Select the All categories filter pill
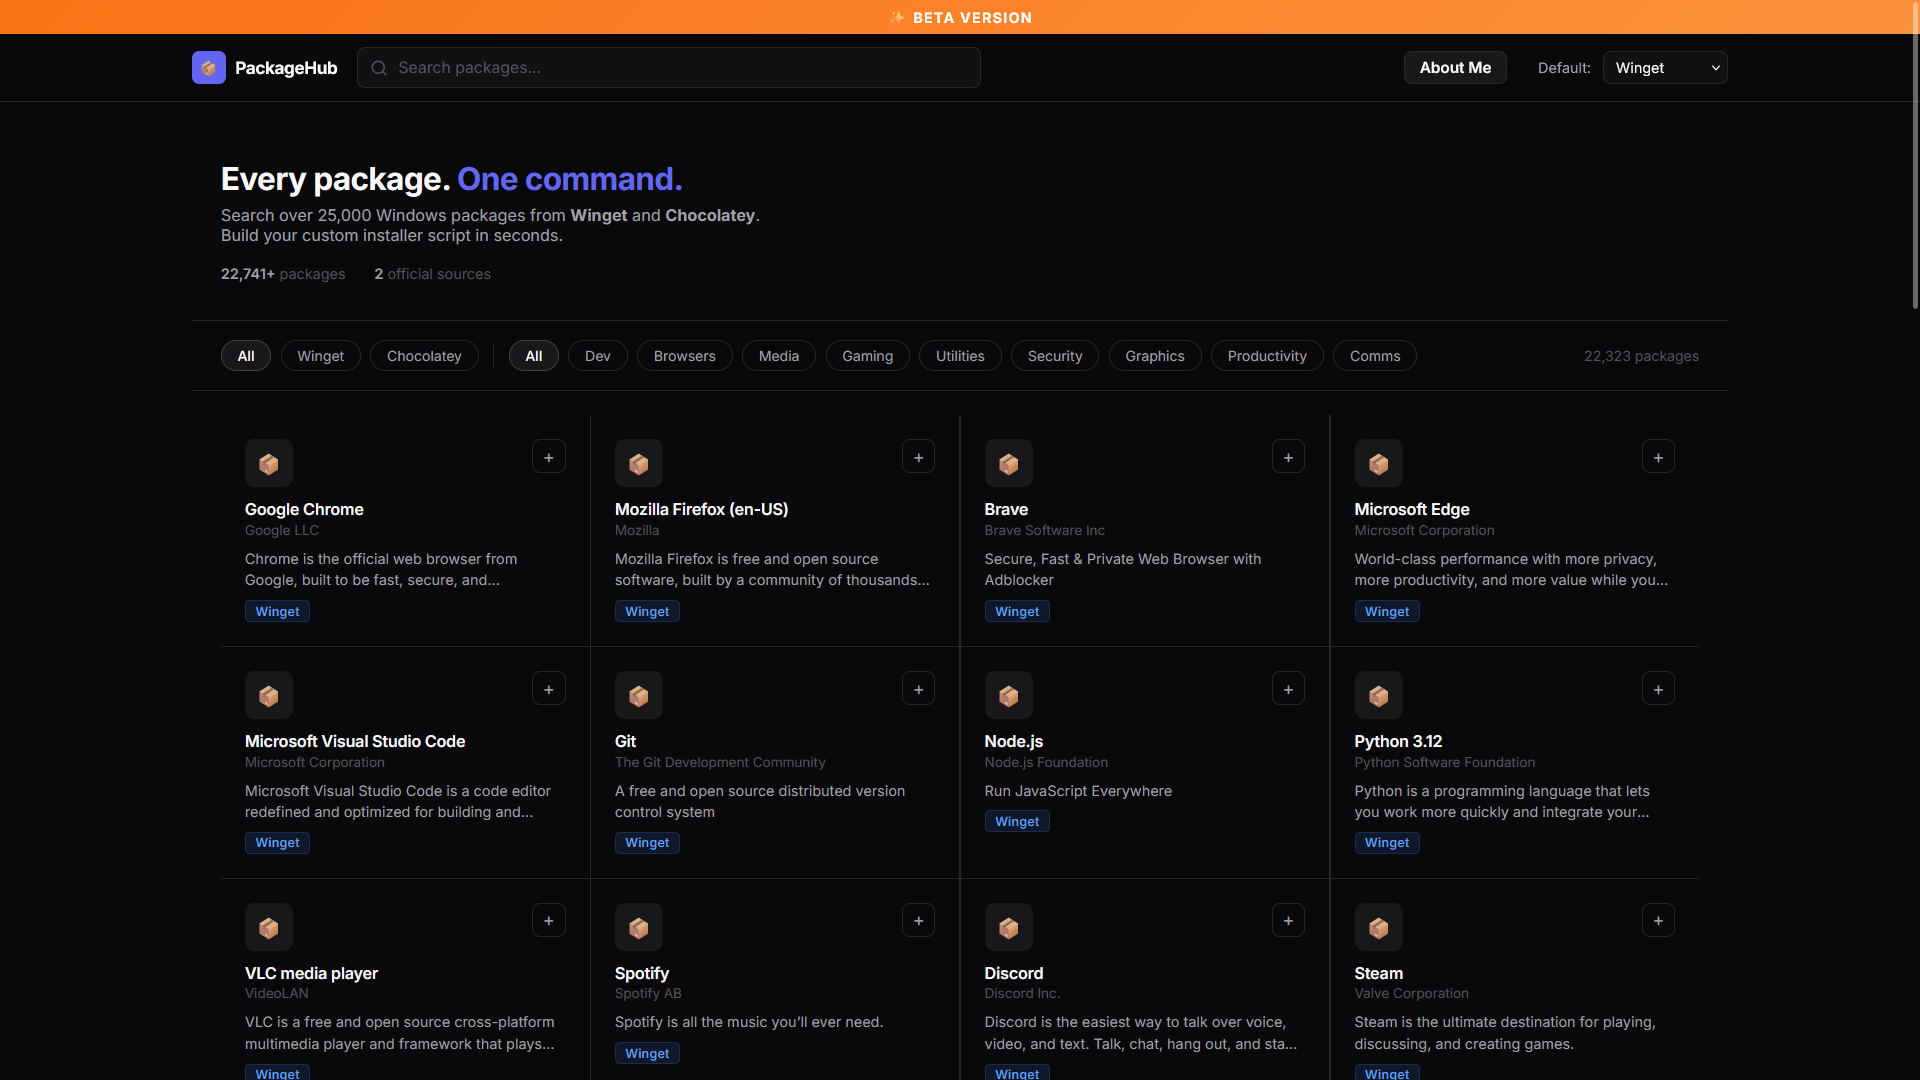 pos(534,356)
